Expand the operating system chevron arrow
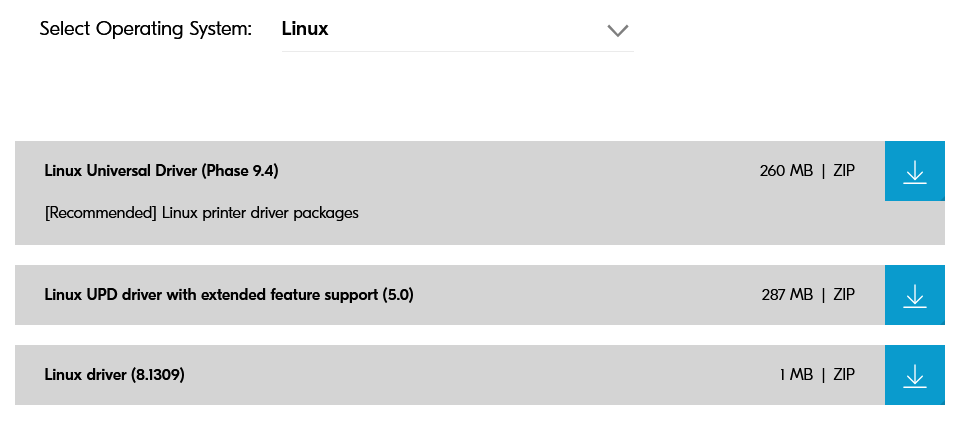 pos(618,30)
